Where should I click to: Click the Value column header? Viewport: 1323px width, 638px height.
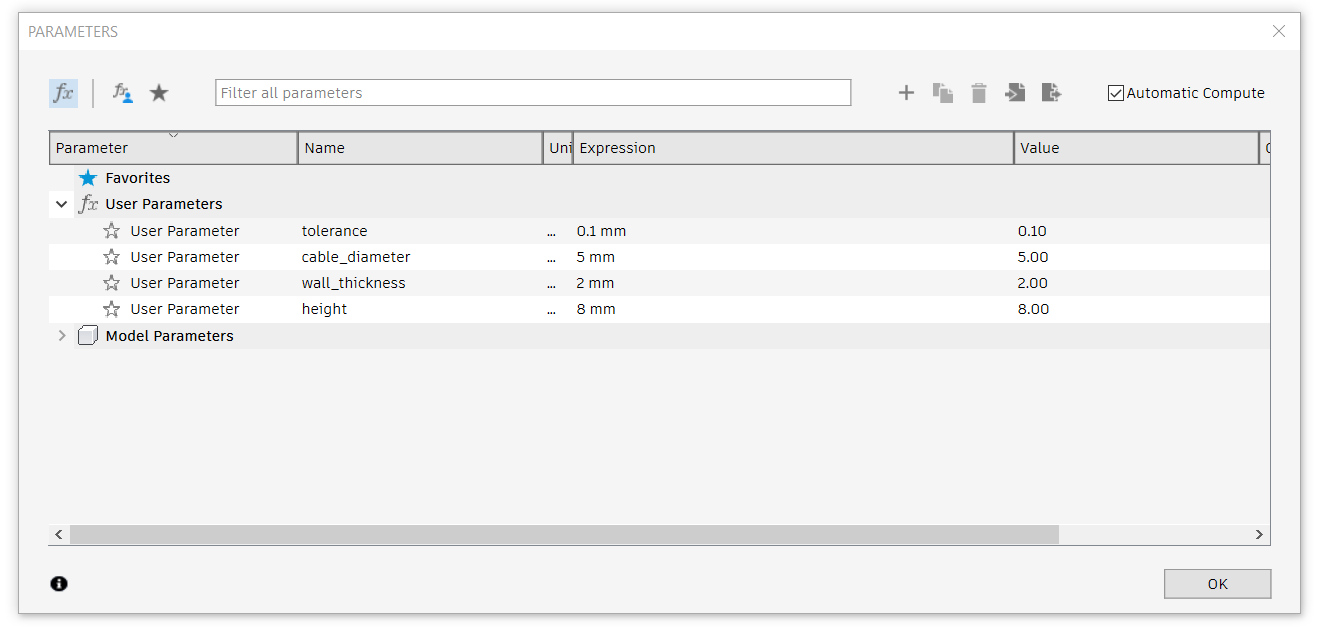click(1136, 148)
